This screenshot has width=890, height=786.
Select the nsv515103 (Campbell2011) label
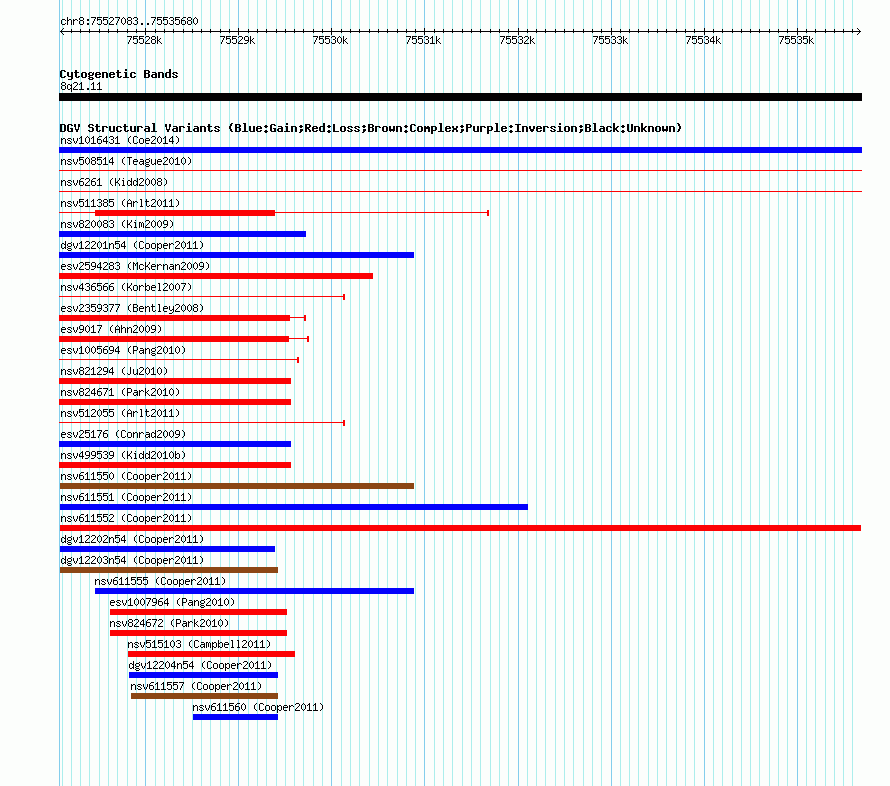pos(199,644)
